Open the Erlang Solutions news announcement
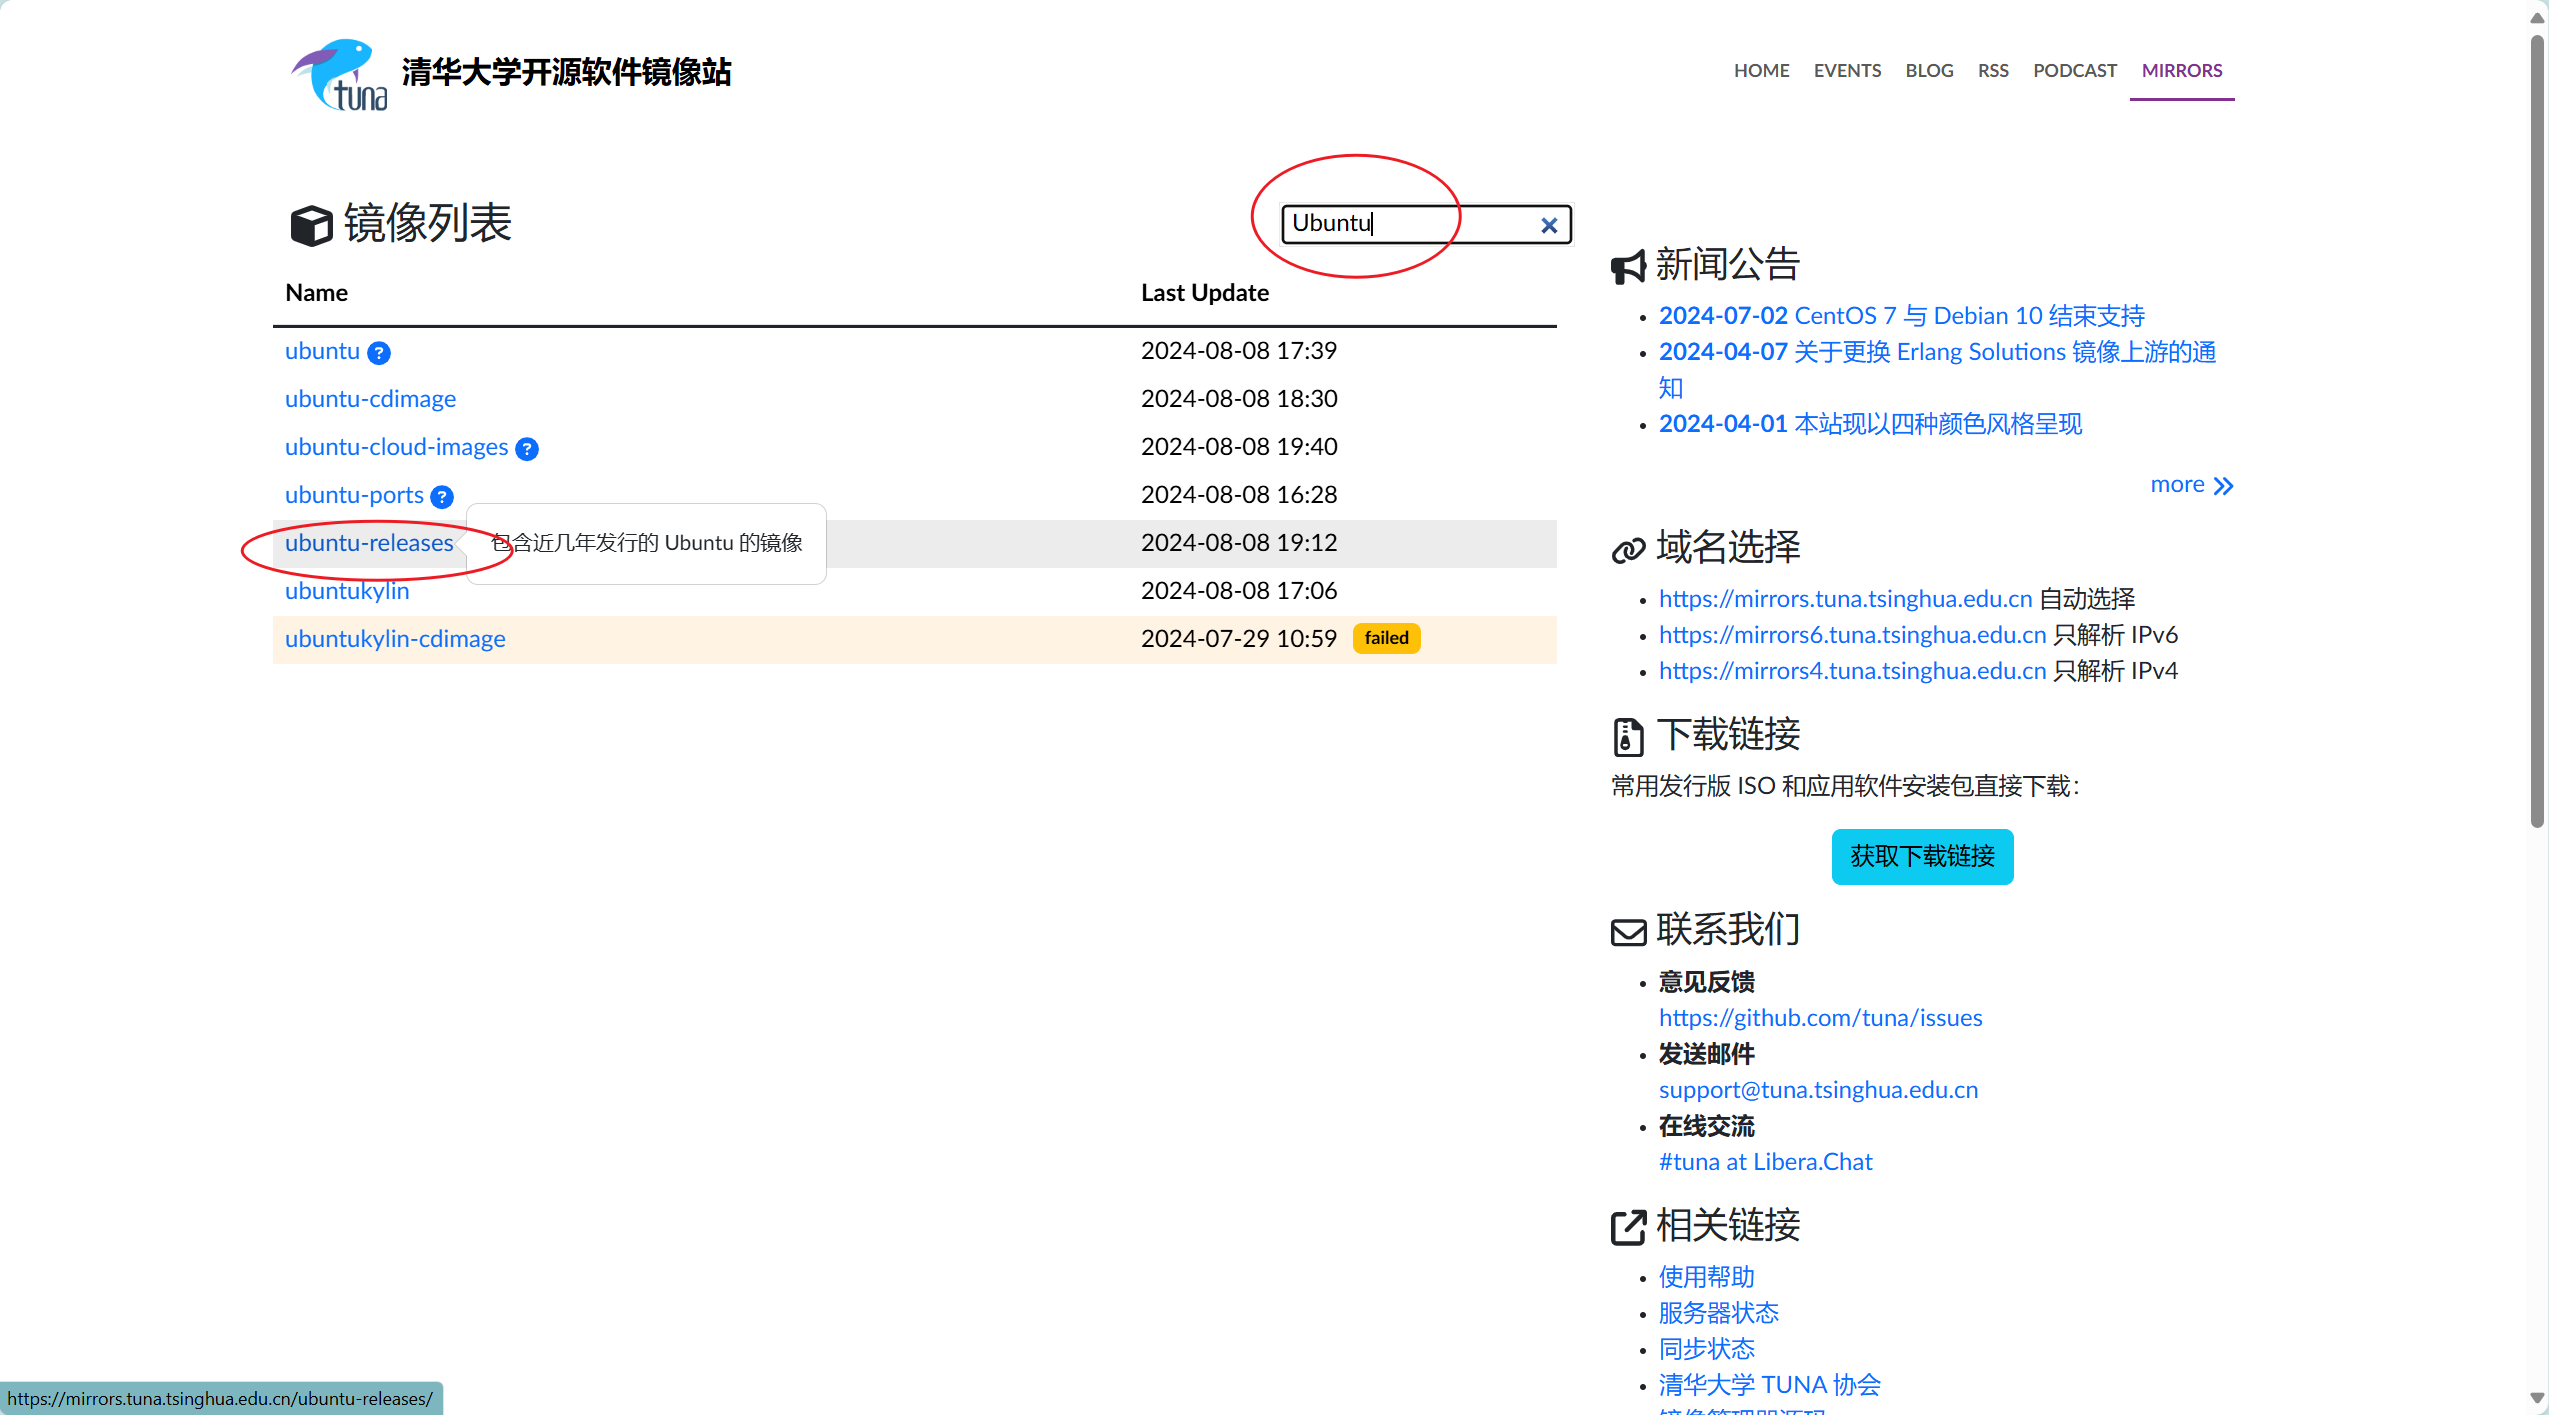Screen dimensions: 2549x1415 tap(1937, 369)
